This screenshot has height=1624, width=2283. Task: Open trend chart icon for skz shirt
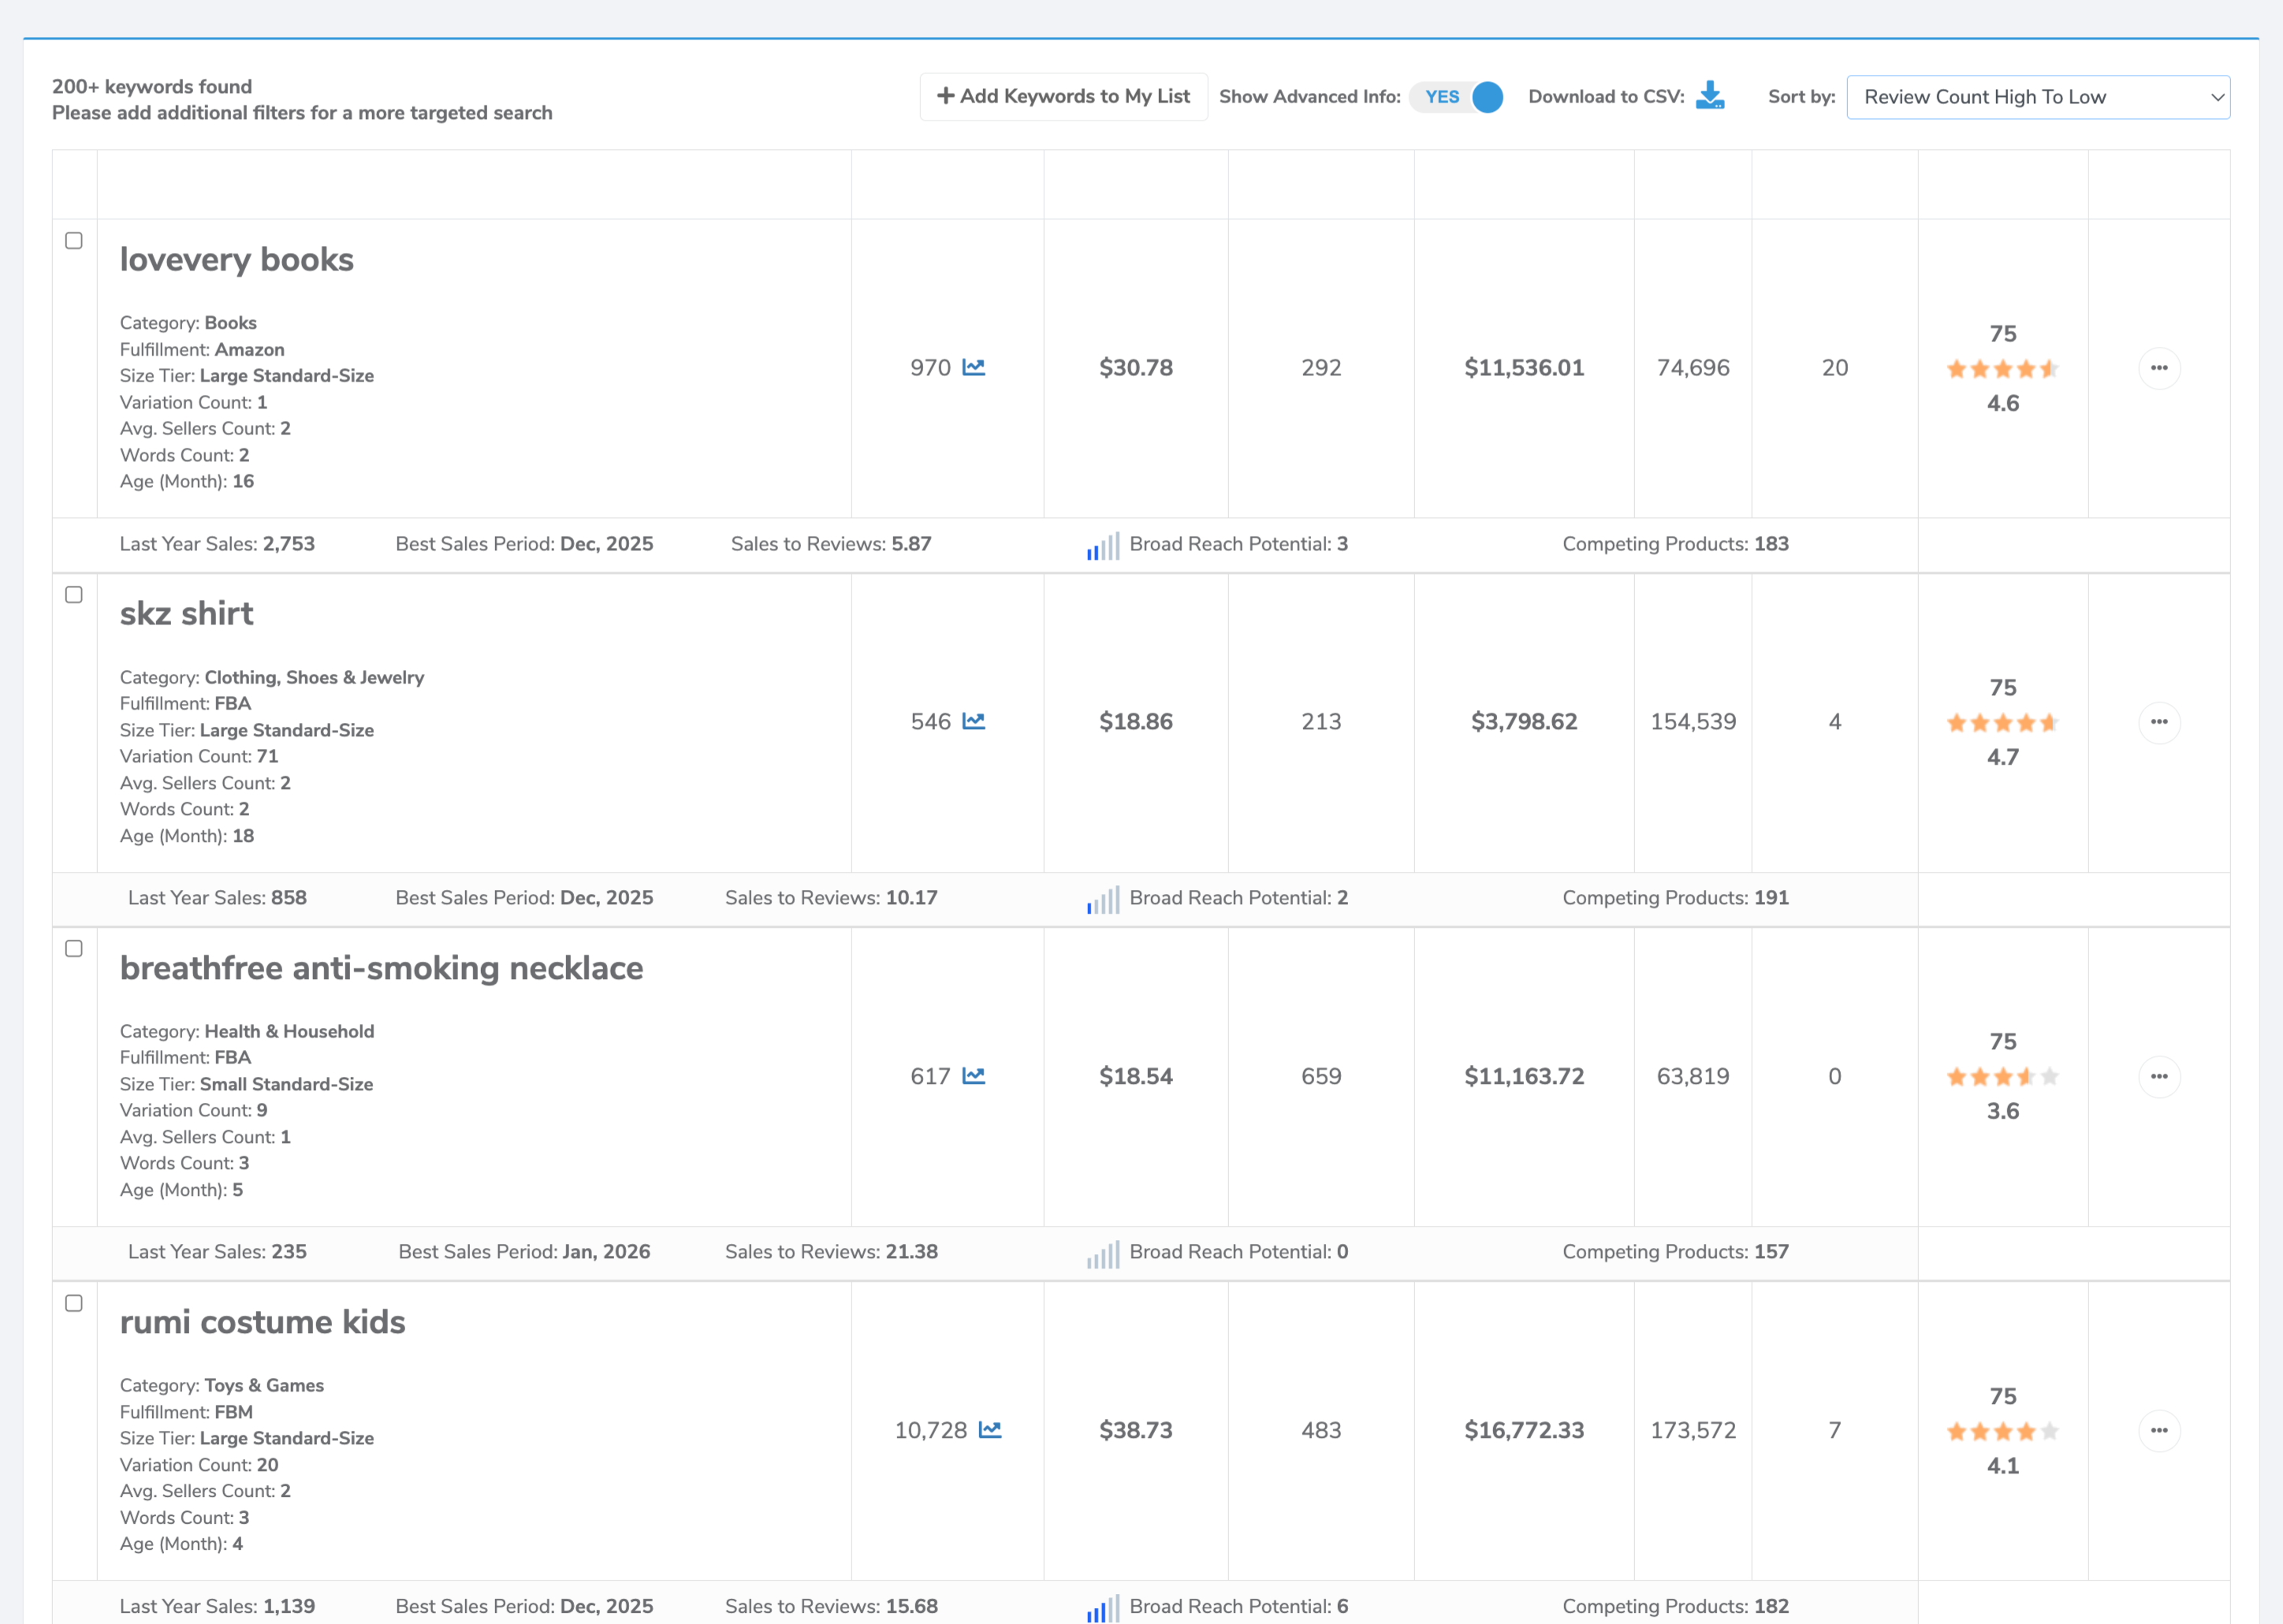point(973,721)
